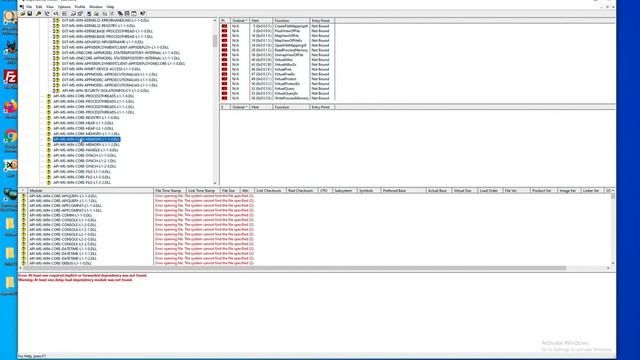The image size is (640, 360).
Task: Click the Function column header in the upper function list
Action: click(291, 20)
